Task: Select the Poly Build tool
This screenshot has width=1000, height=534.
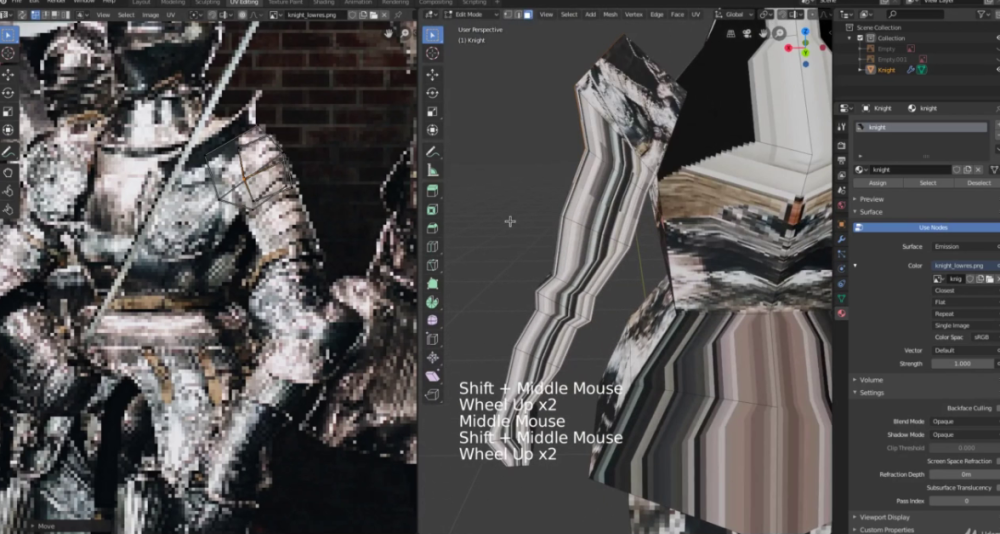Action: tap(432, 284)
